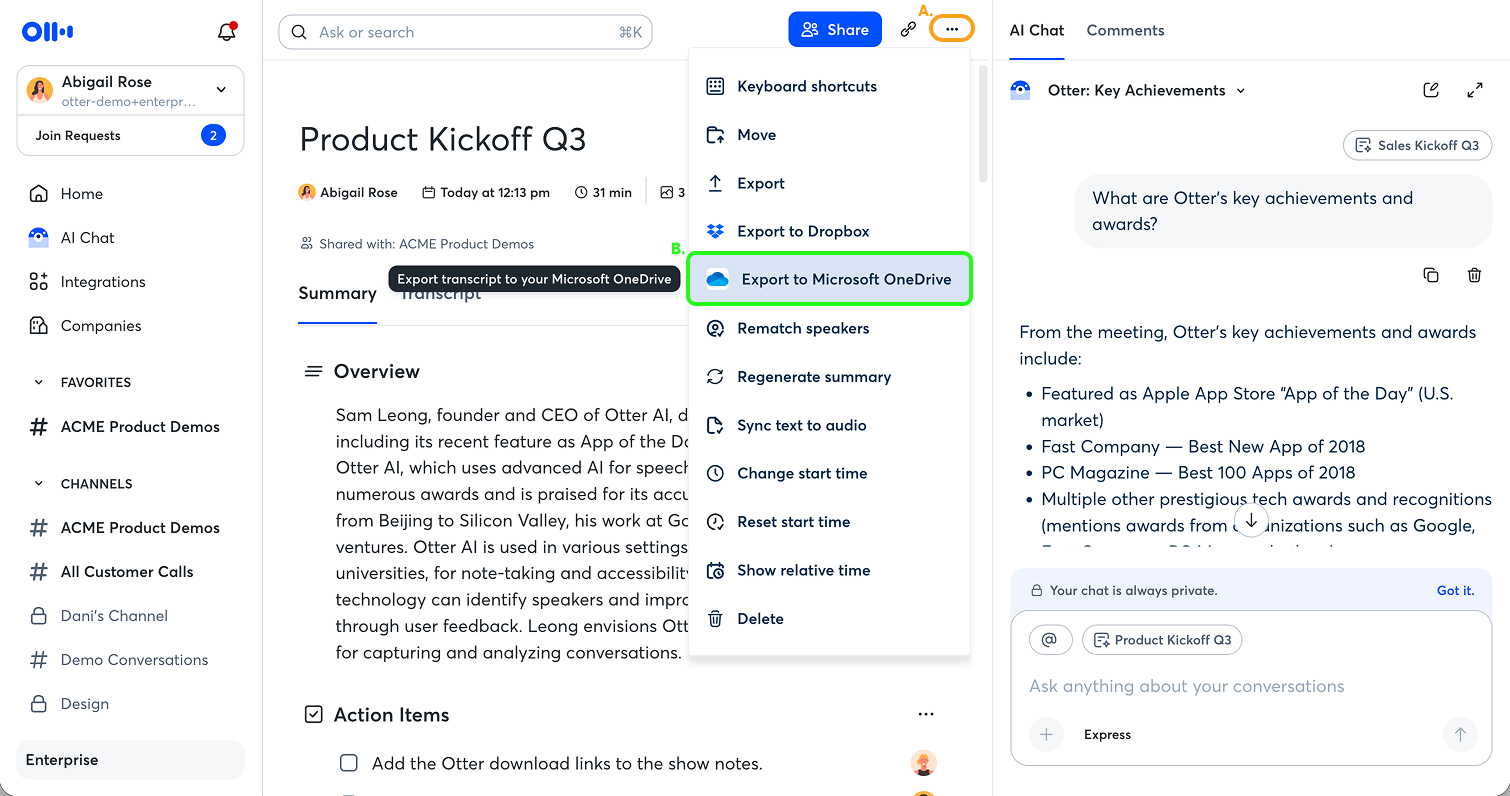Open the three-dot more options menu
The height and width of the screenshot is (796, 1510).
coord(951,30)
